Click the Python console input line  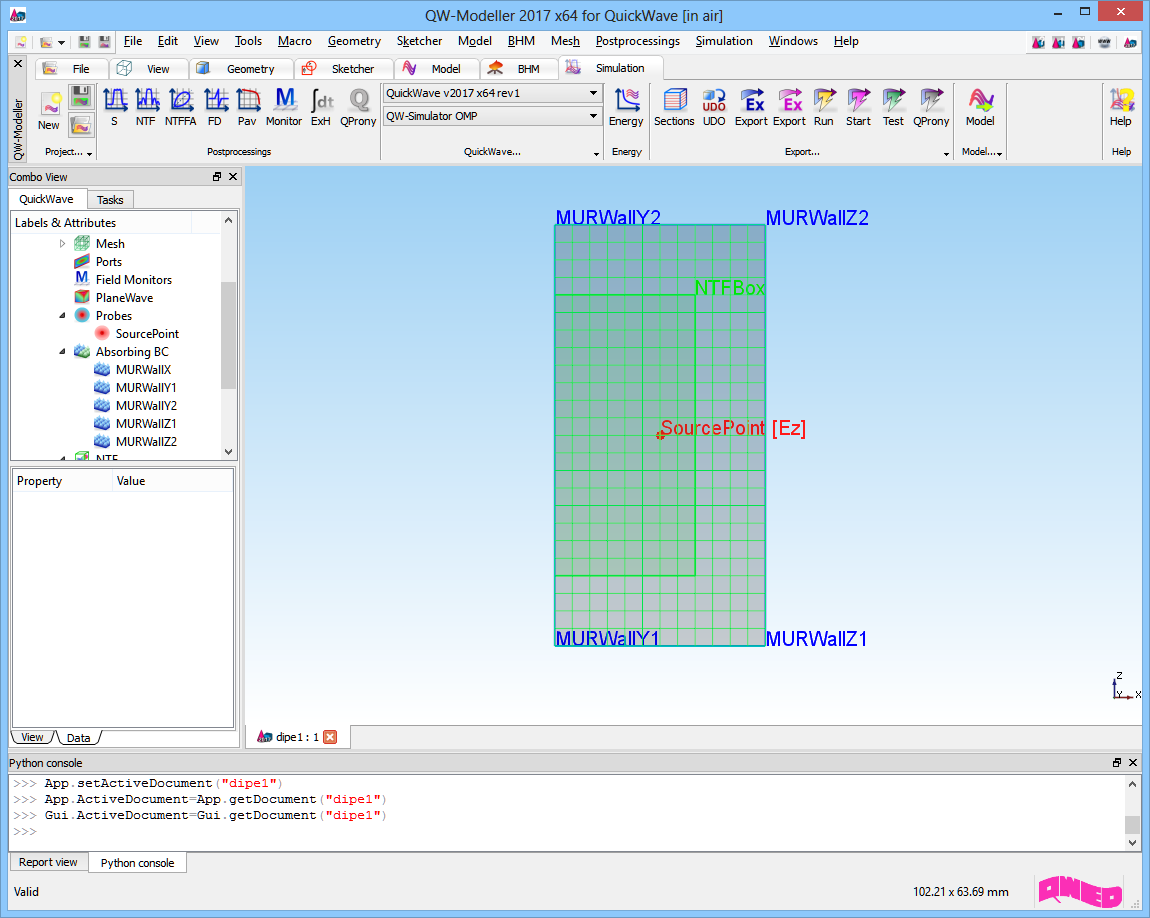(568, 831)
